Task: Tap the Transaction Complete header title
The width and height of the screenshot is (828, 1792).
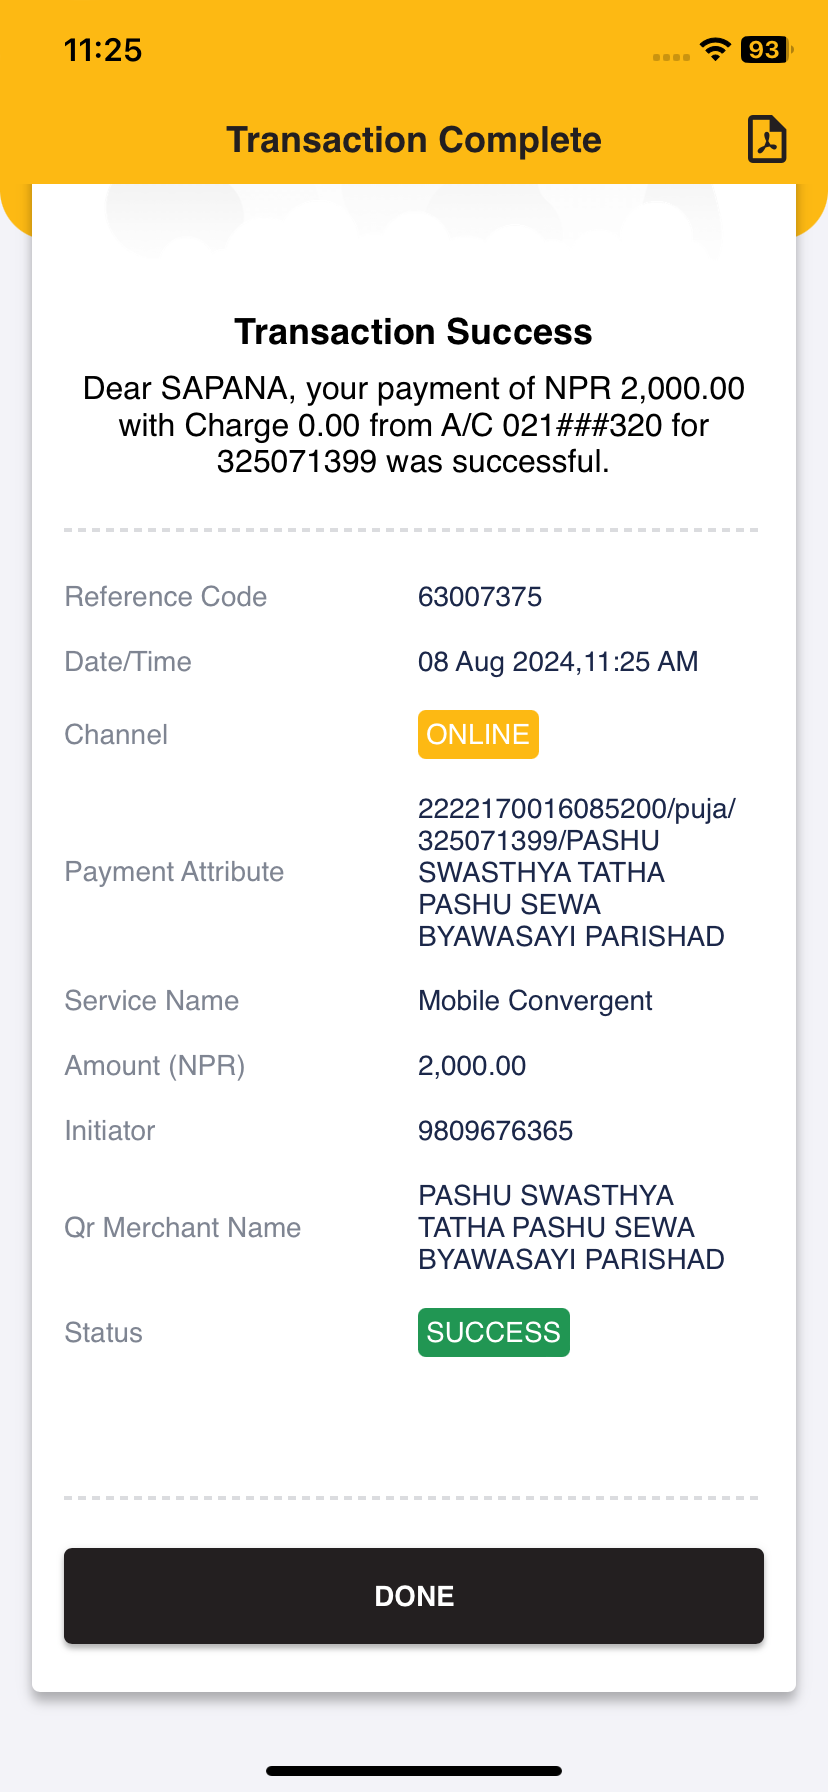Action: (414, 140)
